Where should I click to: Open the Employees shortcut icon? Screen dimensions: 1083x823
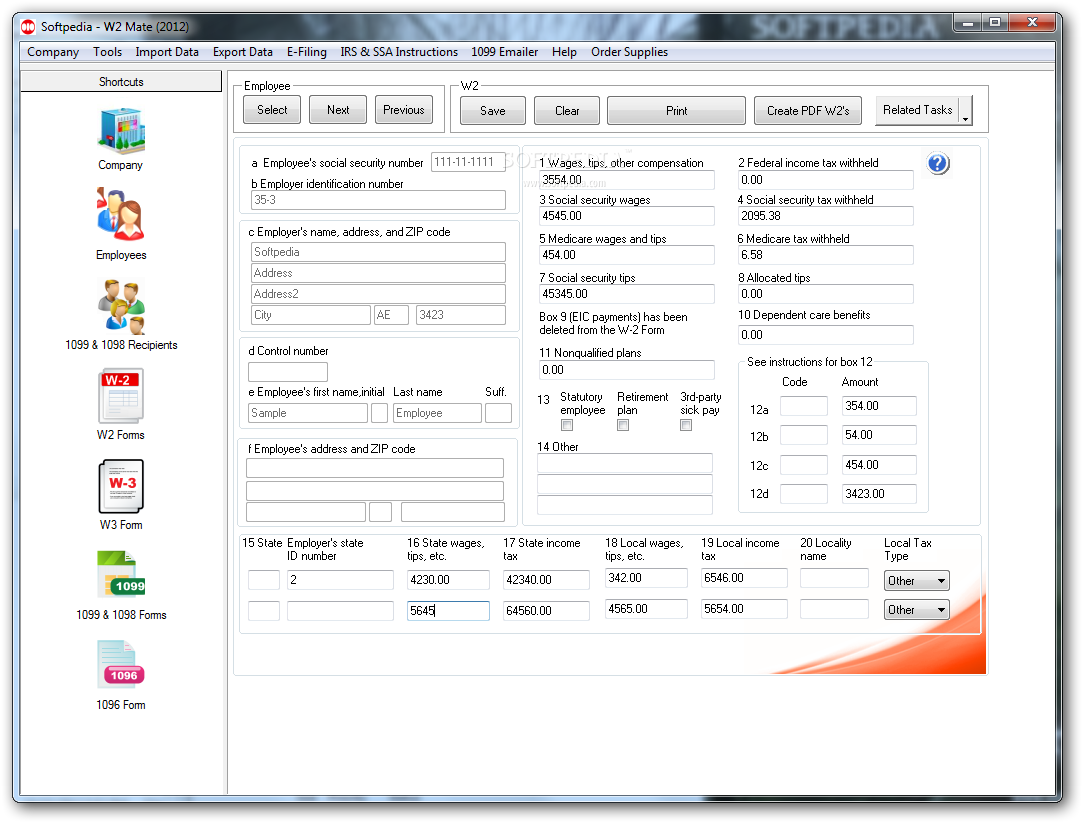[121, 214]
